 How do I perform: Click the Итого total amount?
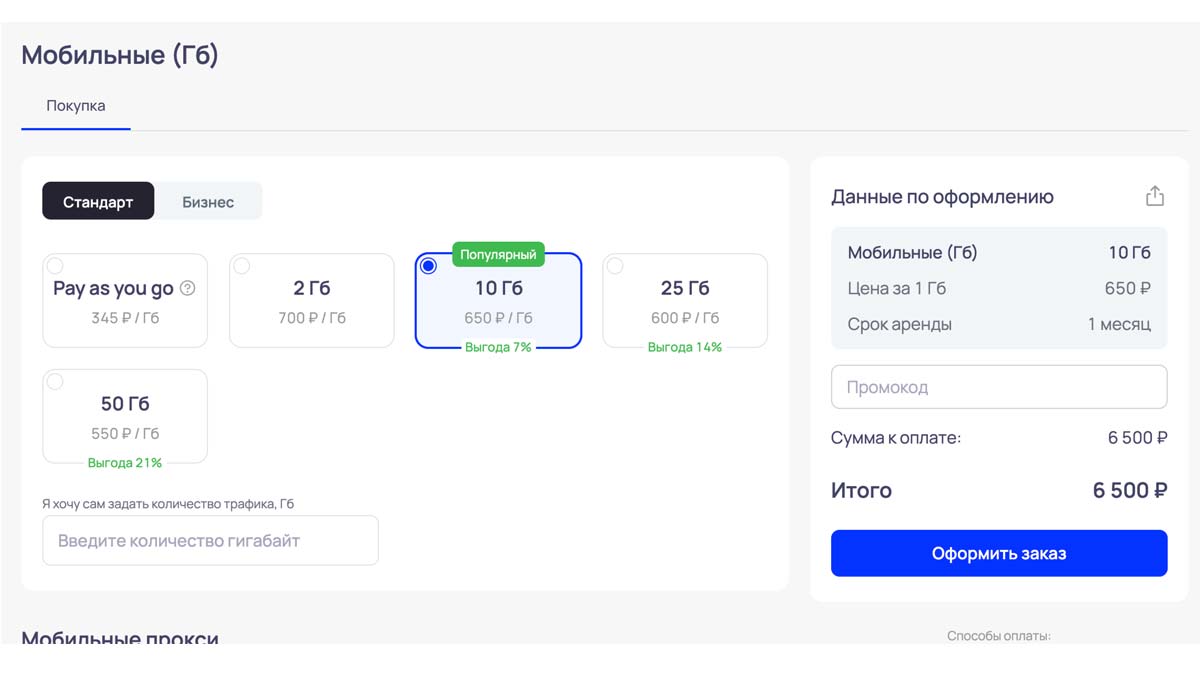click(x=1129, y=491)
